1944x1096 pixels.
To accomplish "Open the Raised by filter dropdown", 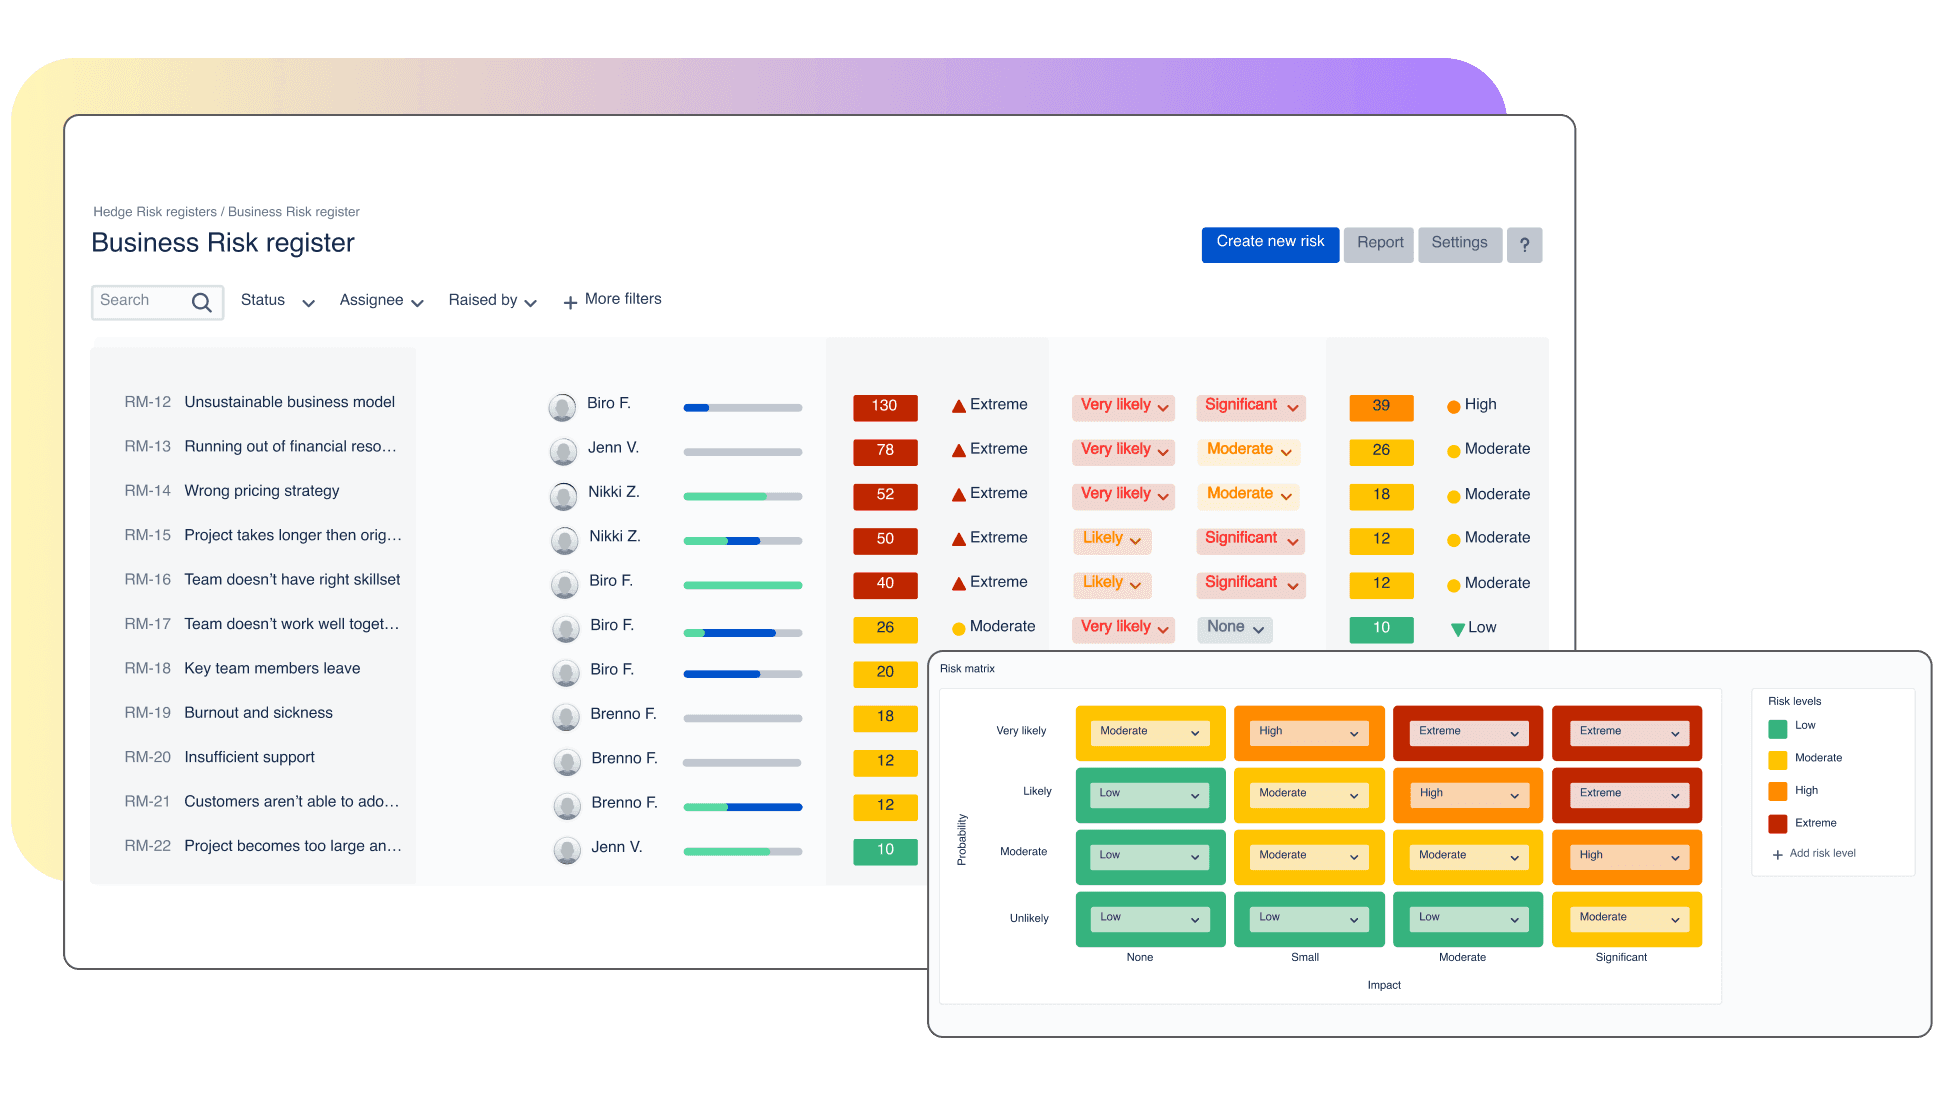I will pyautogui.click(x=492, y=301).
